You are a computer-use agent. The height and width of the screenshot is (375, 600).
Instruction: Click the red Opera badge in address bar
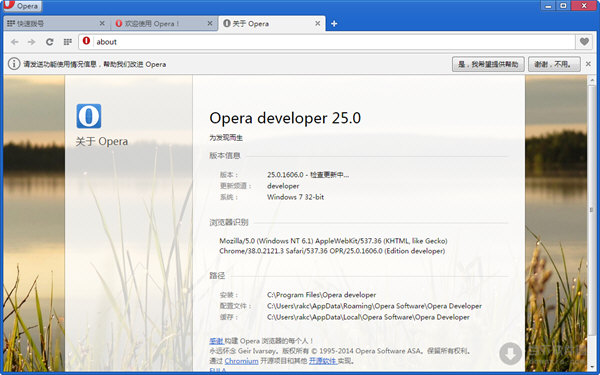(86, 41)
